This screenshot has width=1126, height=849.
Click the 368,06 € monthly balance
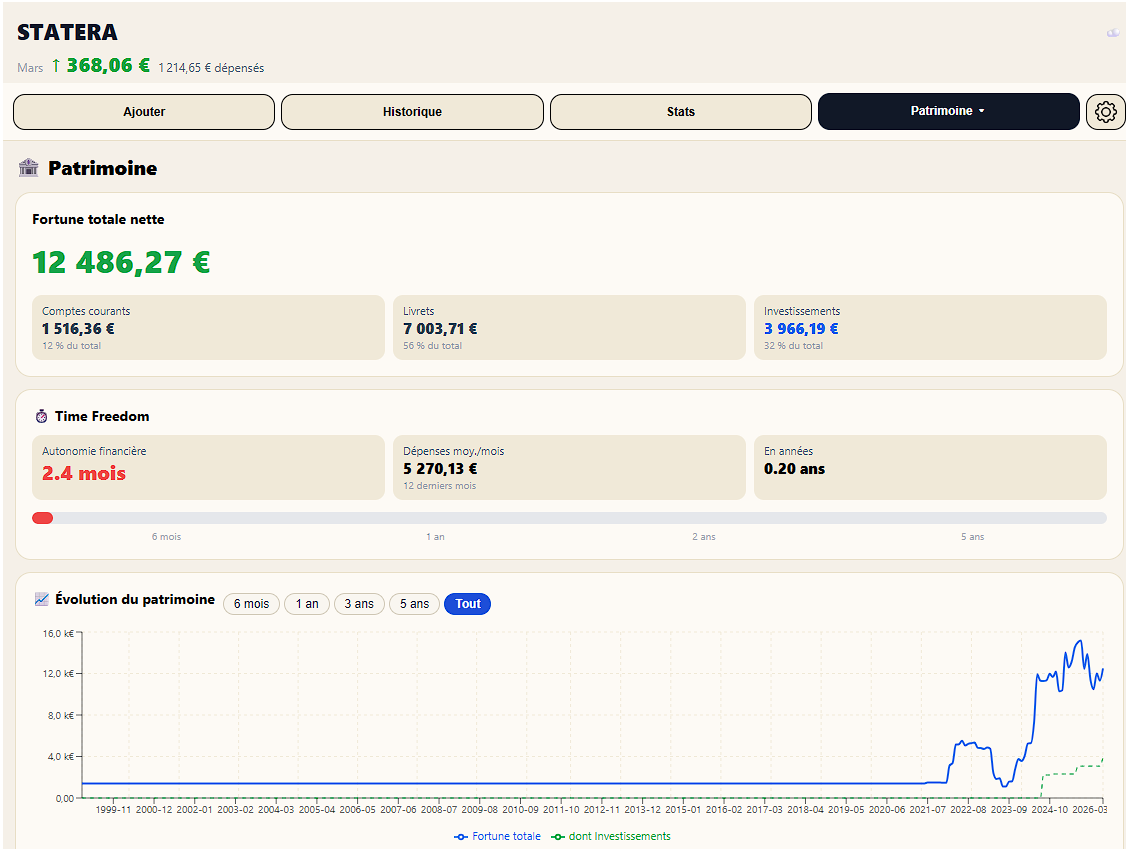108,65
